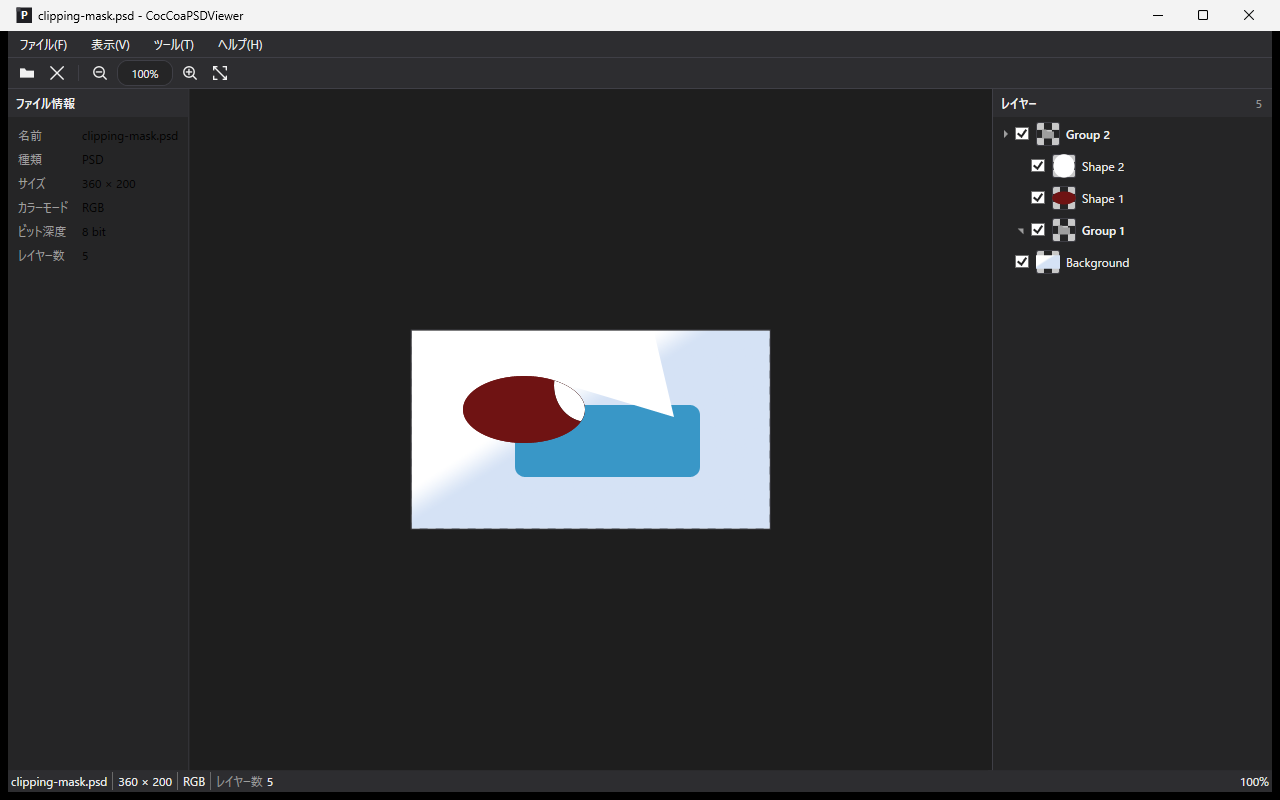Open a file with the folder icon
Viewport: 1280px width, 800px height.
tap(27, 73)
